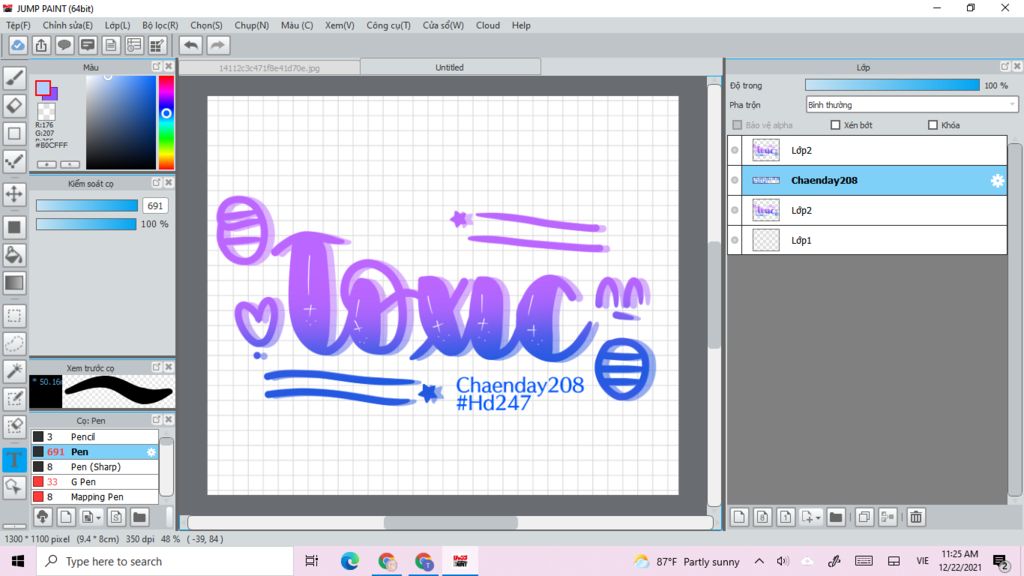The width and height of the screenshot is (1024, 576).
Task: Select the Brush tool
Action: point(14,78)
